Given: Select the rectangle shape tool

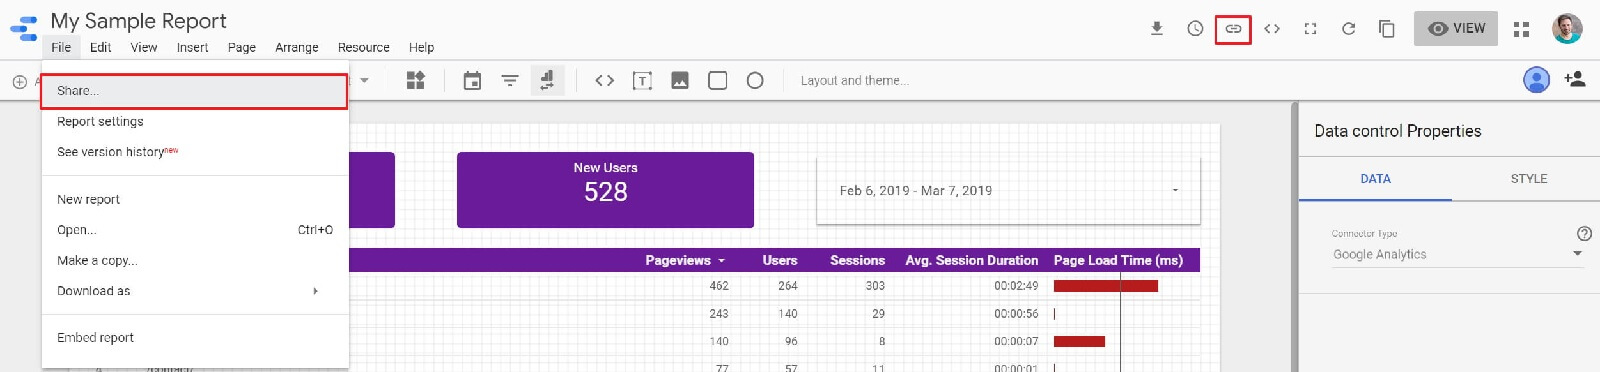Looking at the screenshot, I should tap(717, 80).
